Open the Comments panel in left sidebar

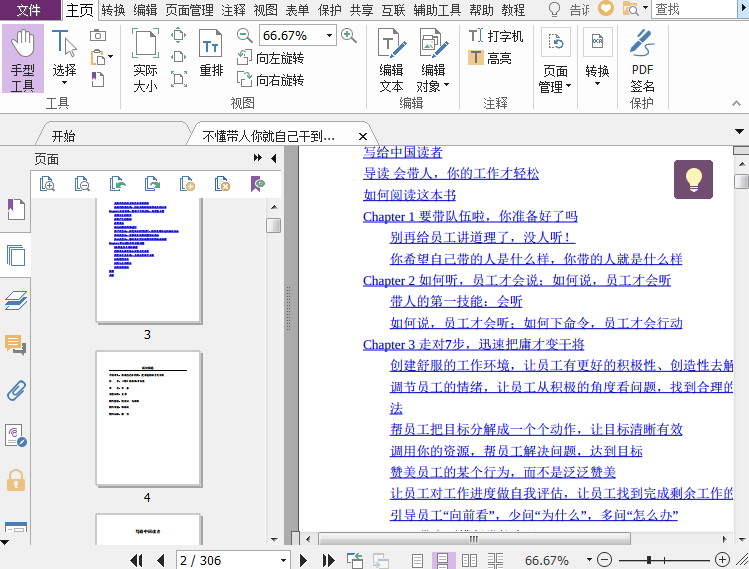click(16, 345)
